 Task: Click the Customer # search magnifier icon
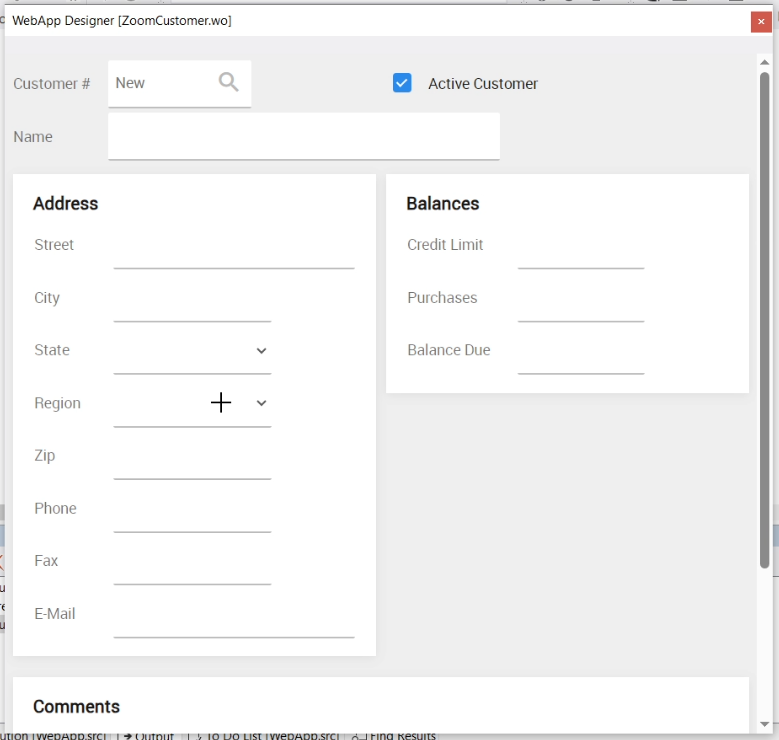(x=229, y=82)
